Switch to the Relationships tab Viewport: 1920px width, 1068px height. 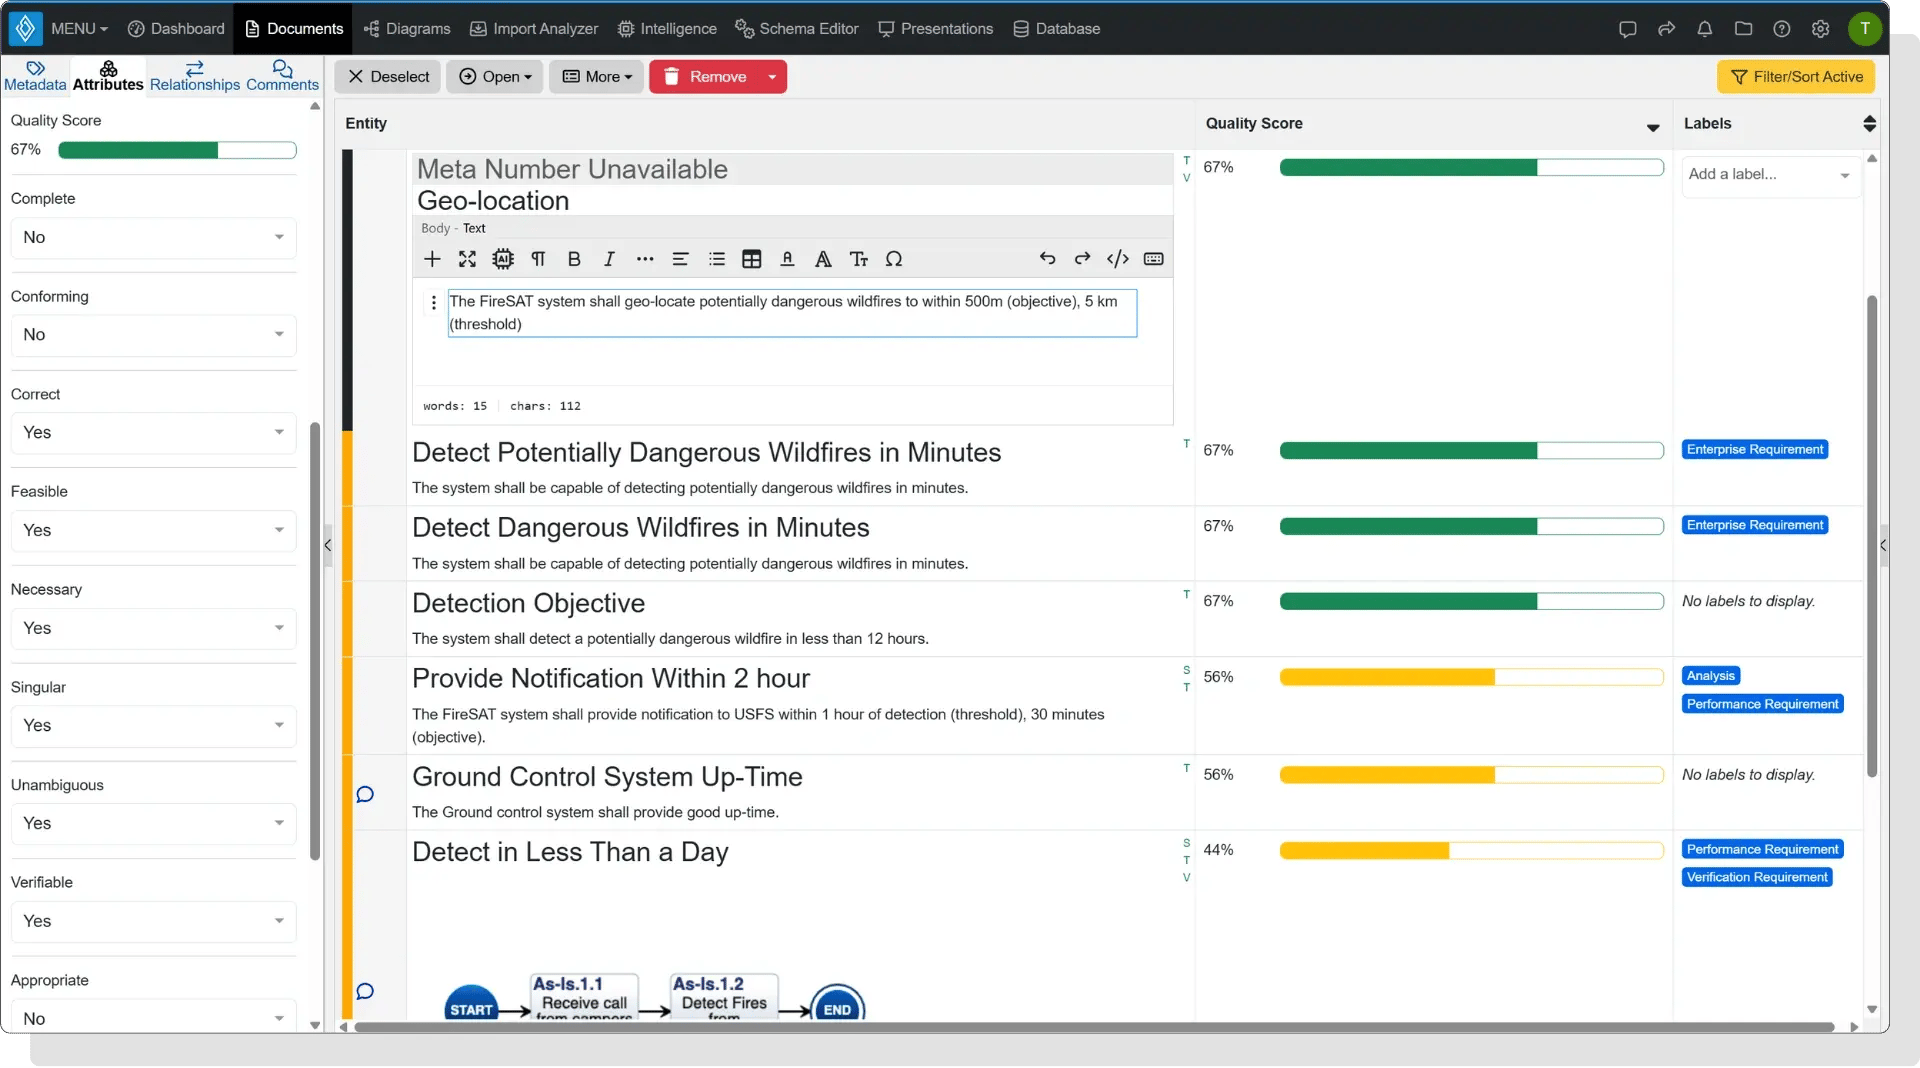pos(195,76)
